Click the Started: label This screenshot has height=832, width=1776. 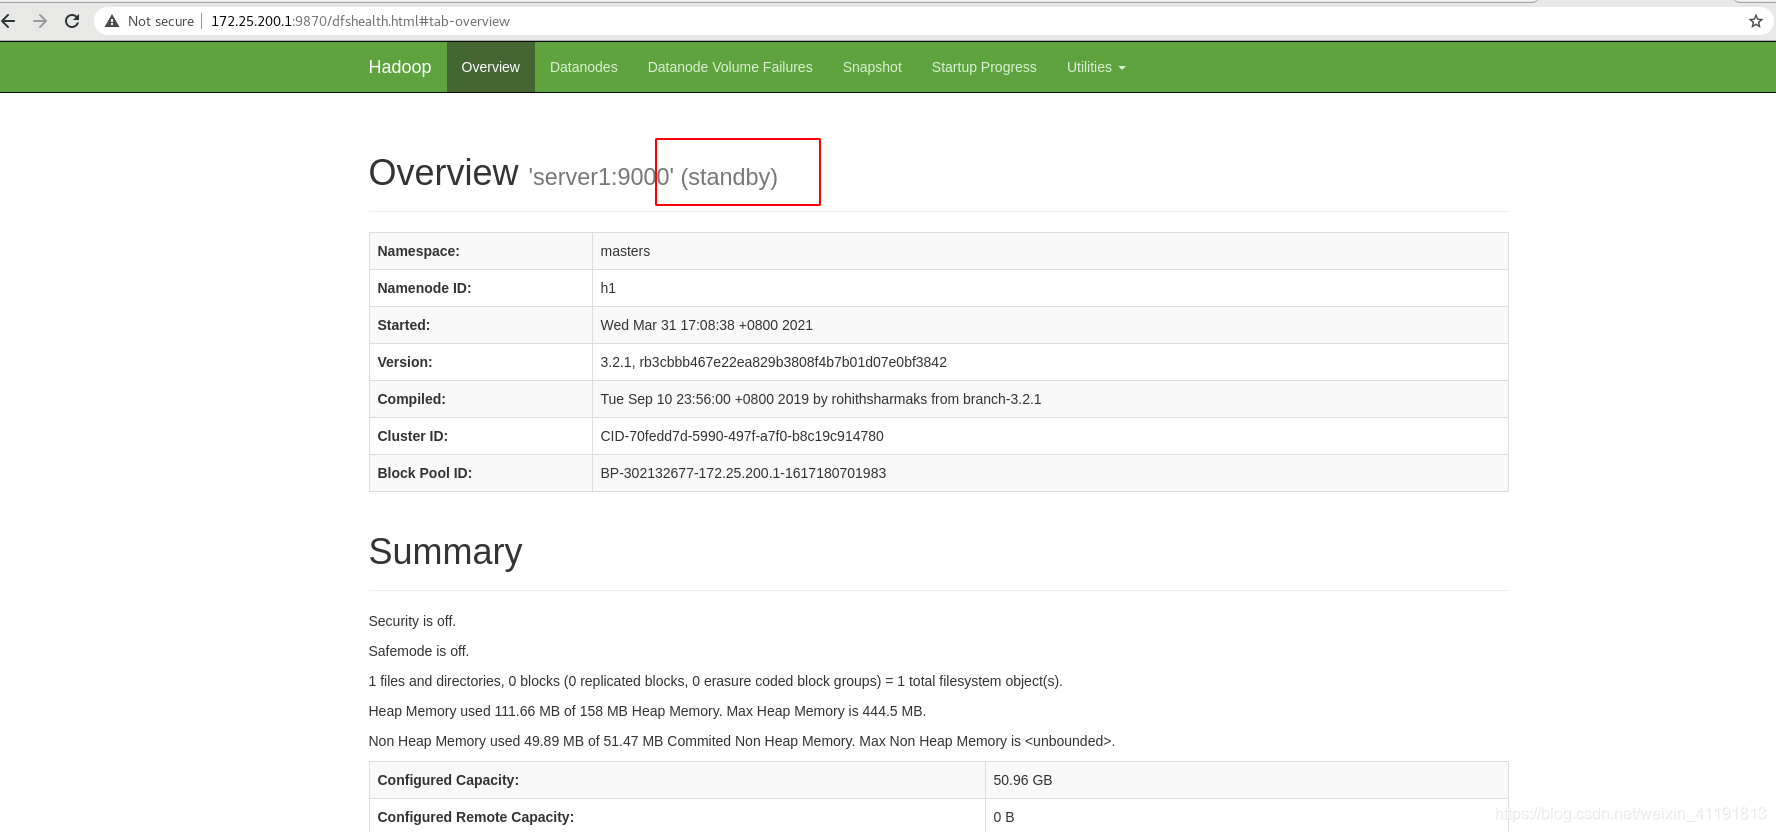(404, 325)
